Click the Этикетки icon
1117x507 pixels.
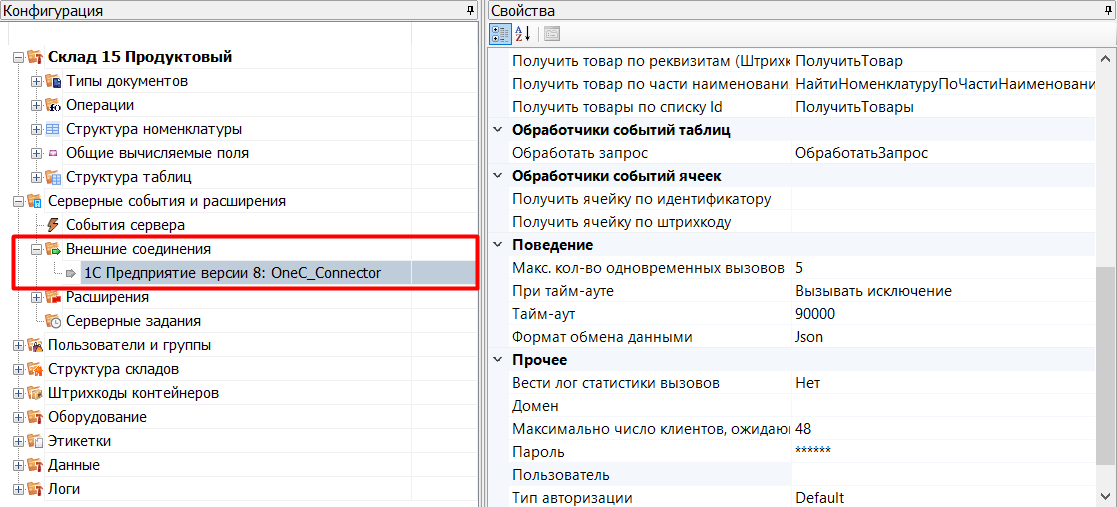click(35, 441)
